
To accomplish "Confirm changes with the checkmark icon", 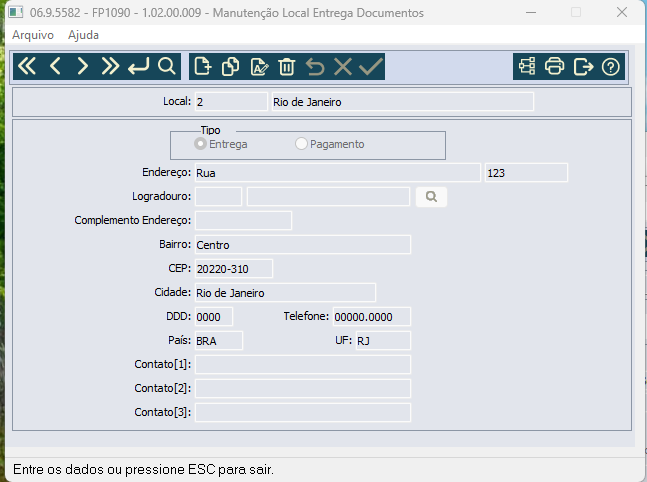I will click(x=371, y=66).
